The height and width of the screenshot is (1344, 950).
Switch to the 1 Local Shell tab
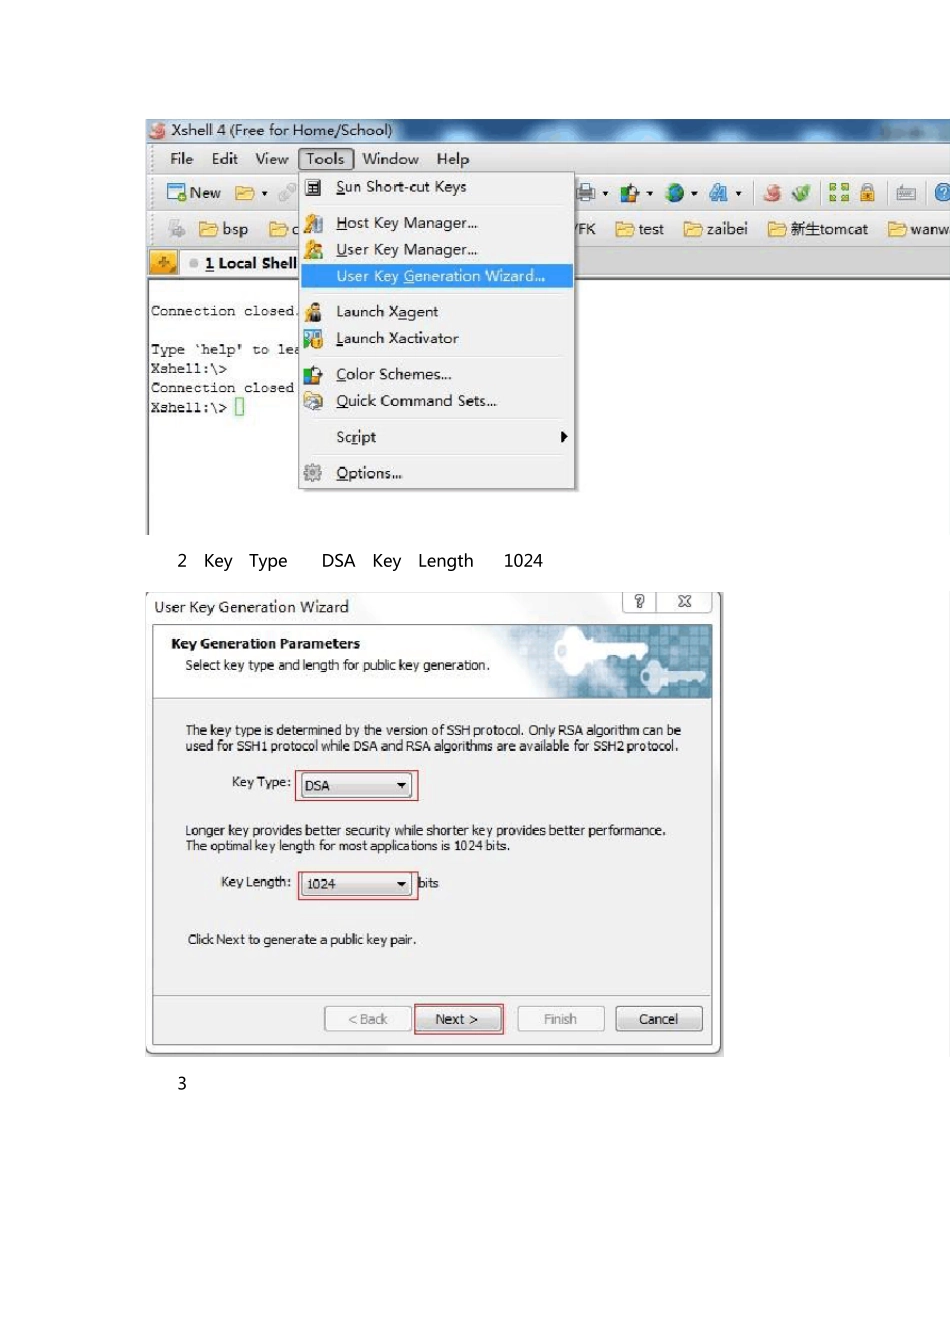point(249,263)
